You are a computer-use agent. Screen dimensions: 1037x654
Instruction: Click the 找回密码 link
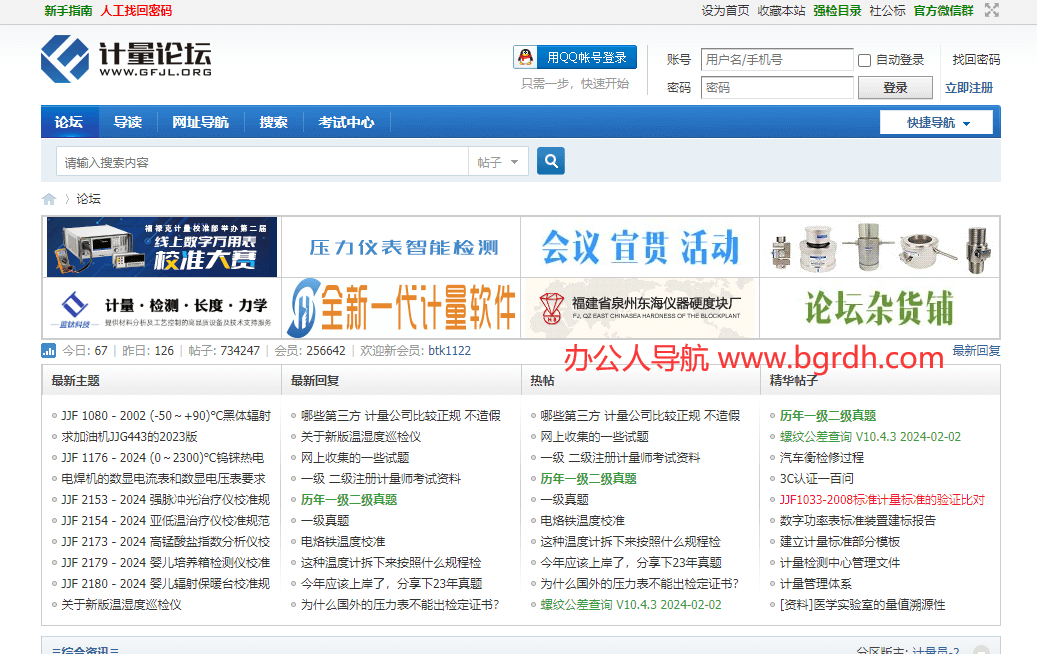click(x=975, y=60)
